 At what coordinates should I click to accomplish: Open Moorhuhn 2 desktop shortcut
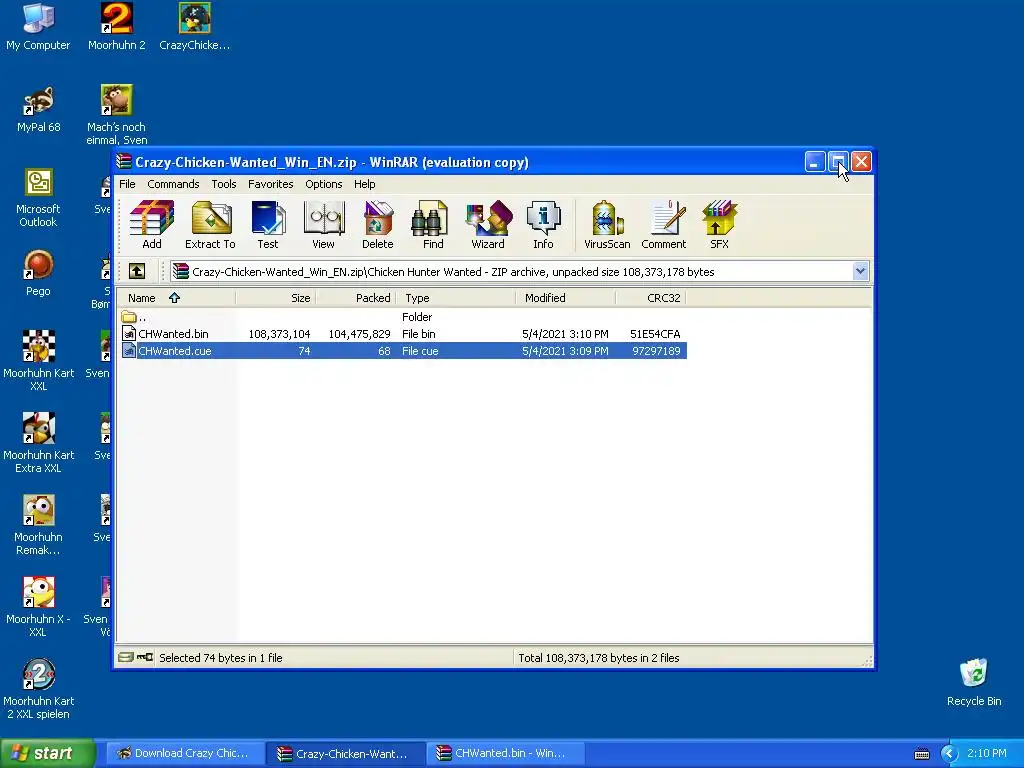(x=116, y=27)
